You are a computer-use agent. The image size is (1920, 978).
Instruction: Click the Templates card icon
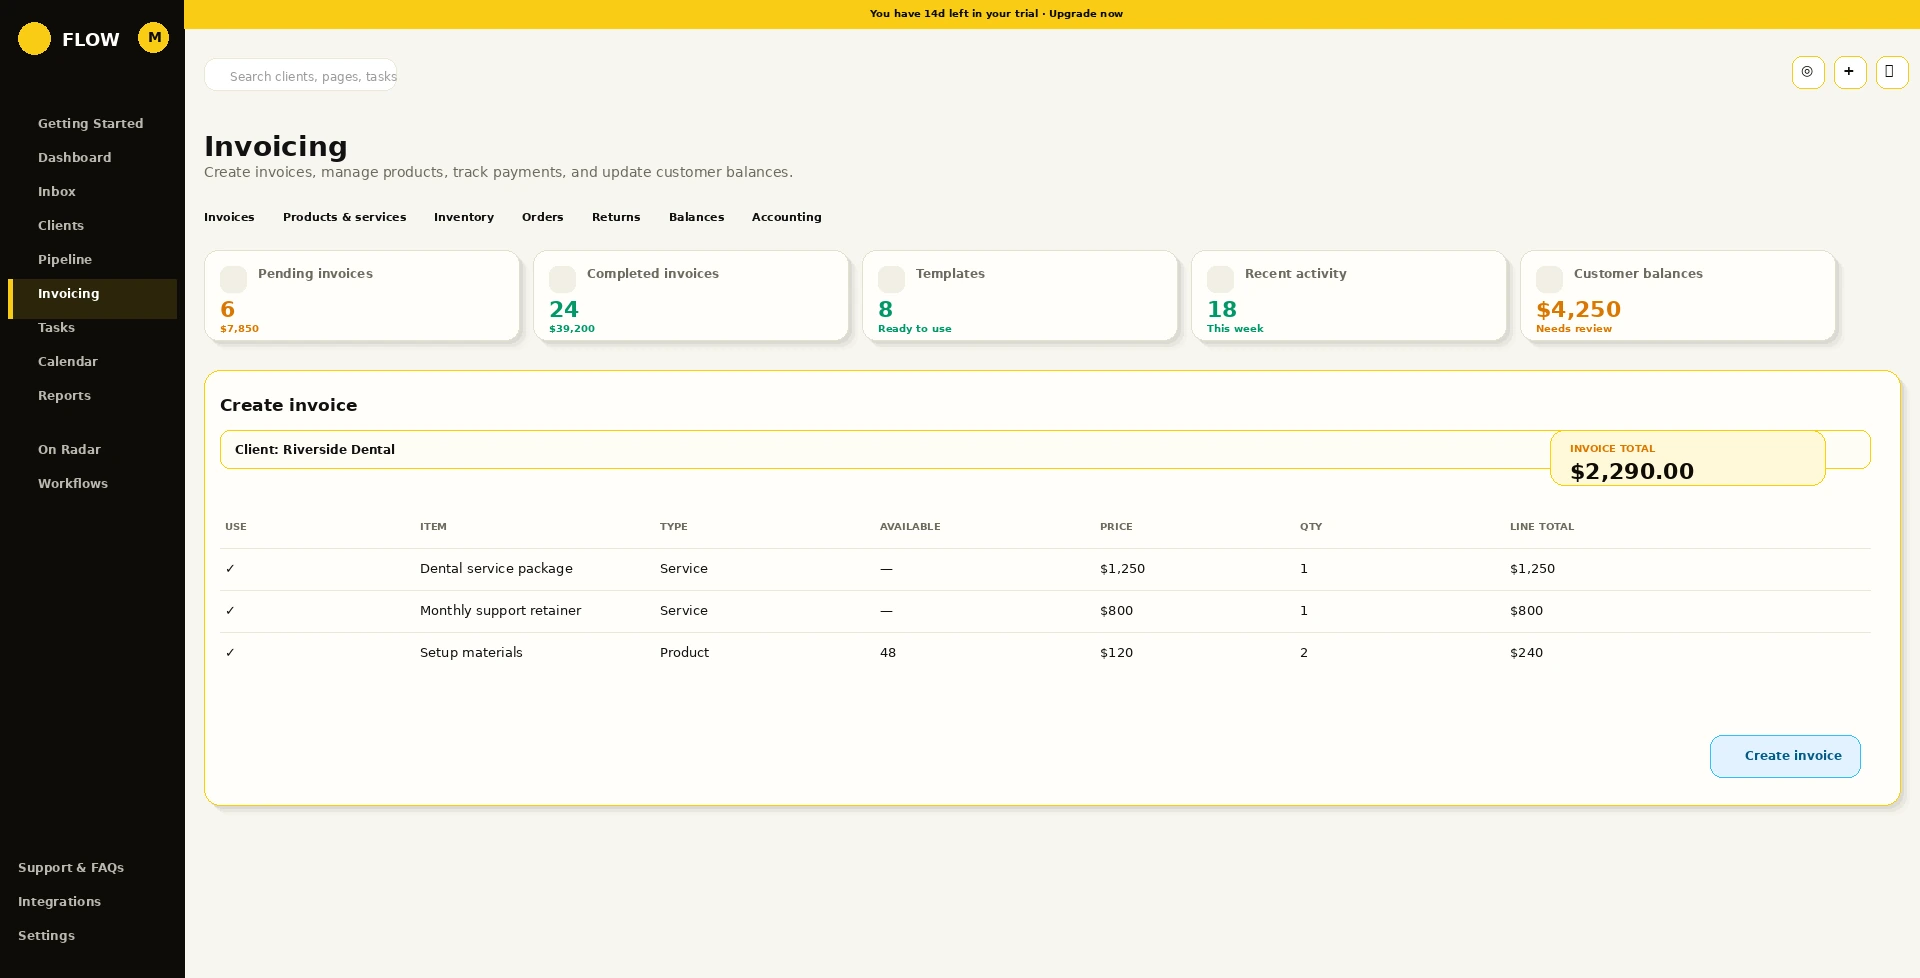pyautogui.click(x=892, y=279)
